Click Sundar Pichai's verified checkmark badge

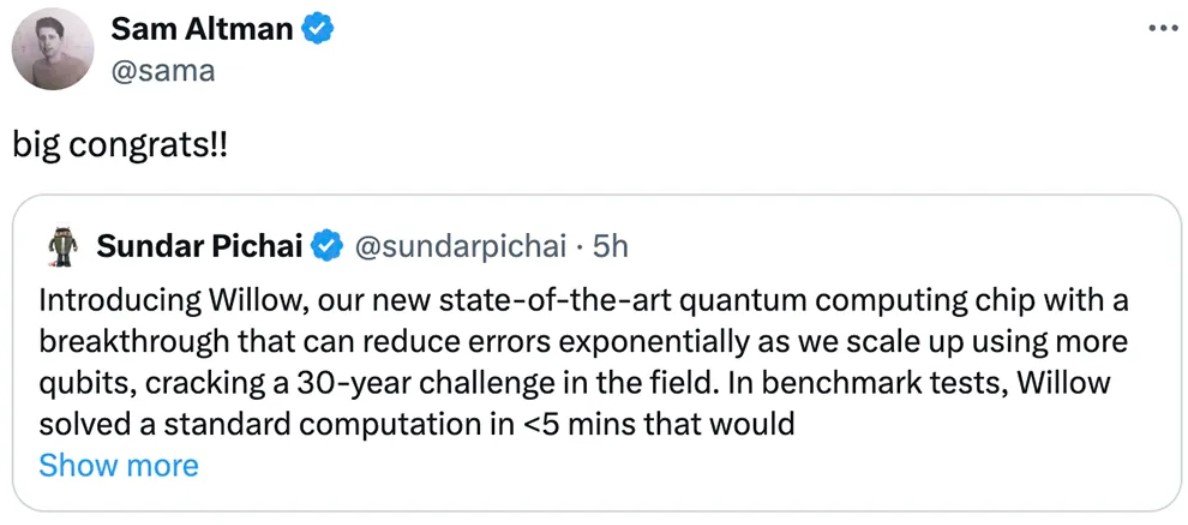click(x=328, y=246)
